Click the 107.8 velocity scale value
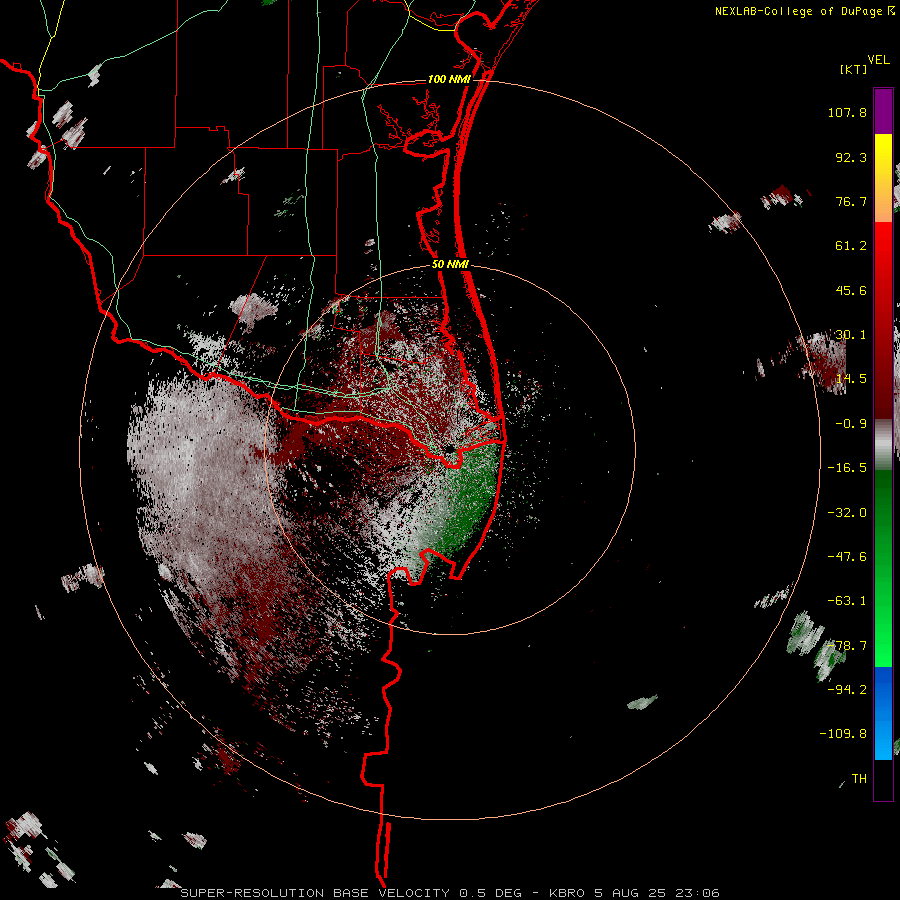The width and height of the screenshot is (900, 900). pyautogui.click(x=847, y=112)
